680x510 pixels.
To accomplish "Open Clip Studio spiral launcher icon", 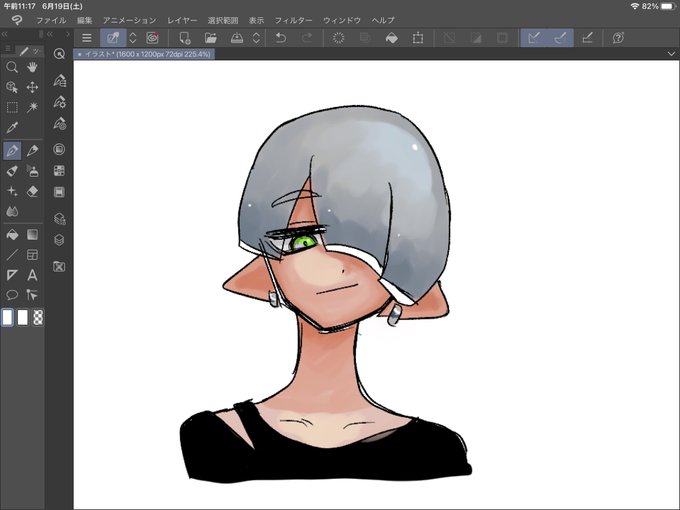I will 152,38.
